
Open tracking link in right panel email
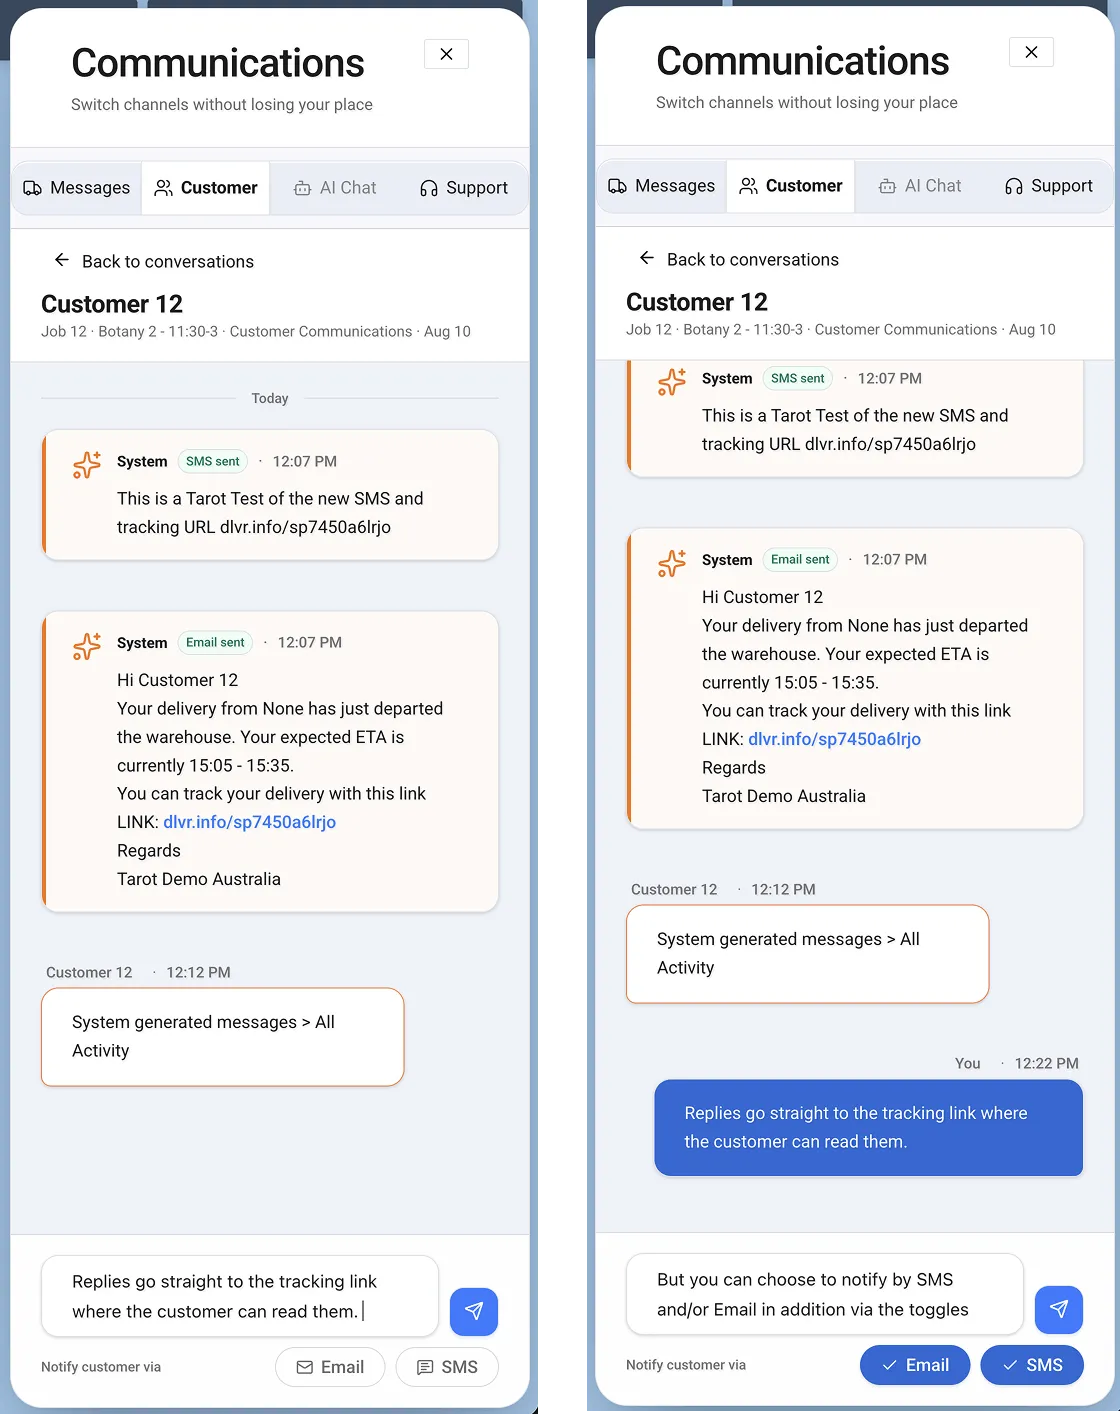point(835,739)
